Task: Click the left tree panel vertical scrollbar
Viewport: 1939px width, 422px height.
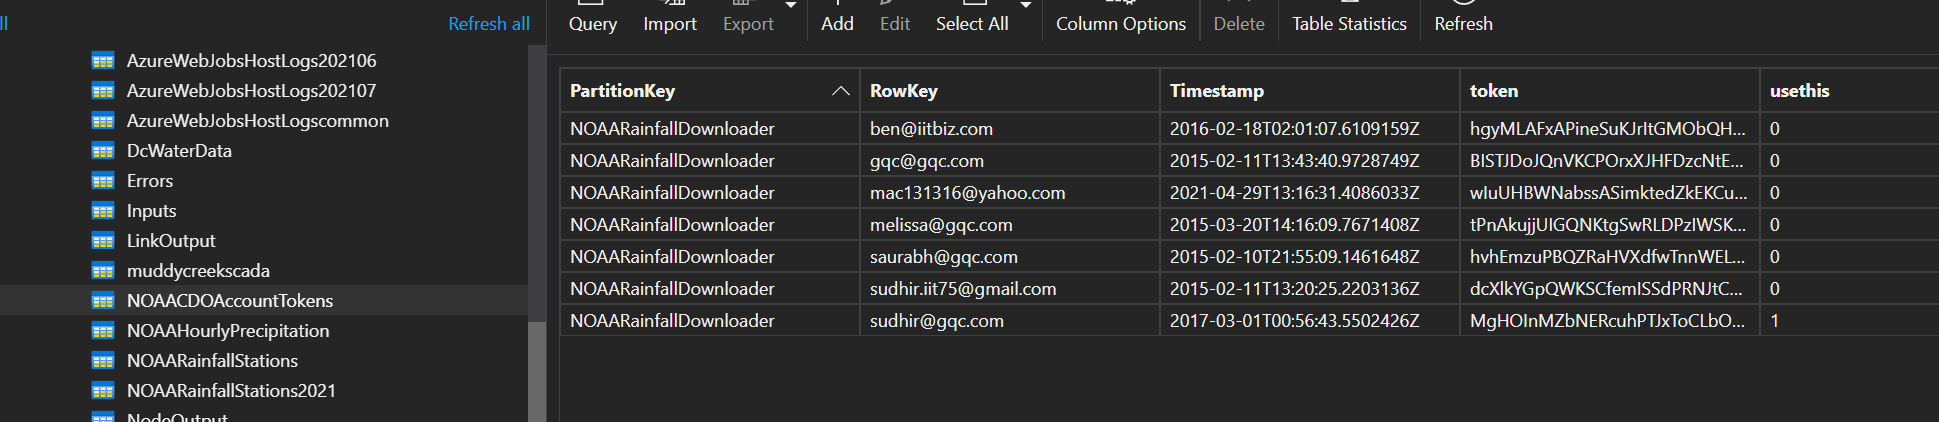Action: click(537, 371)
